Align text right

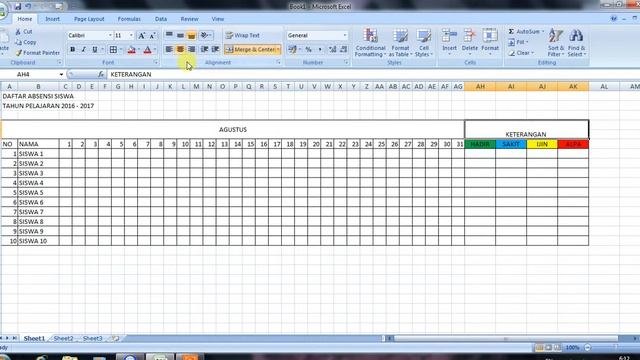pyautogui.click(x=191, y=49)
